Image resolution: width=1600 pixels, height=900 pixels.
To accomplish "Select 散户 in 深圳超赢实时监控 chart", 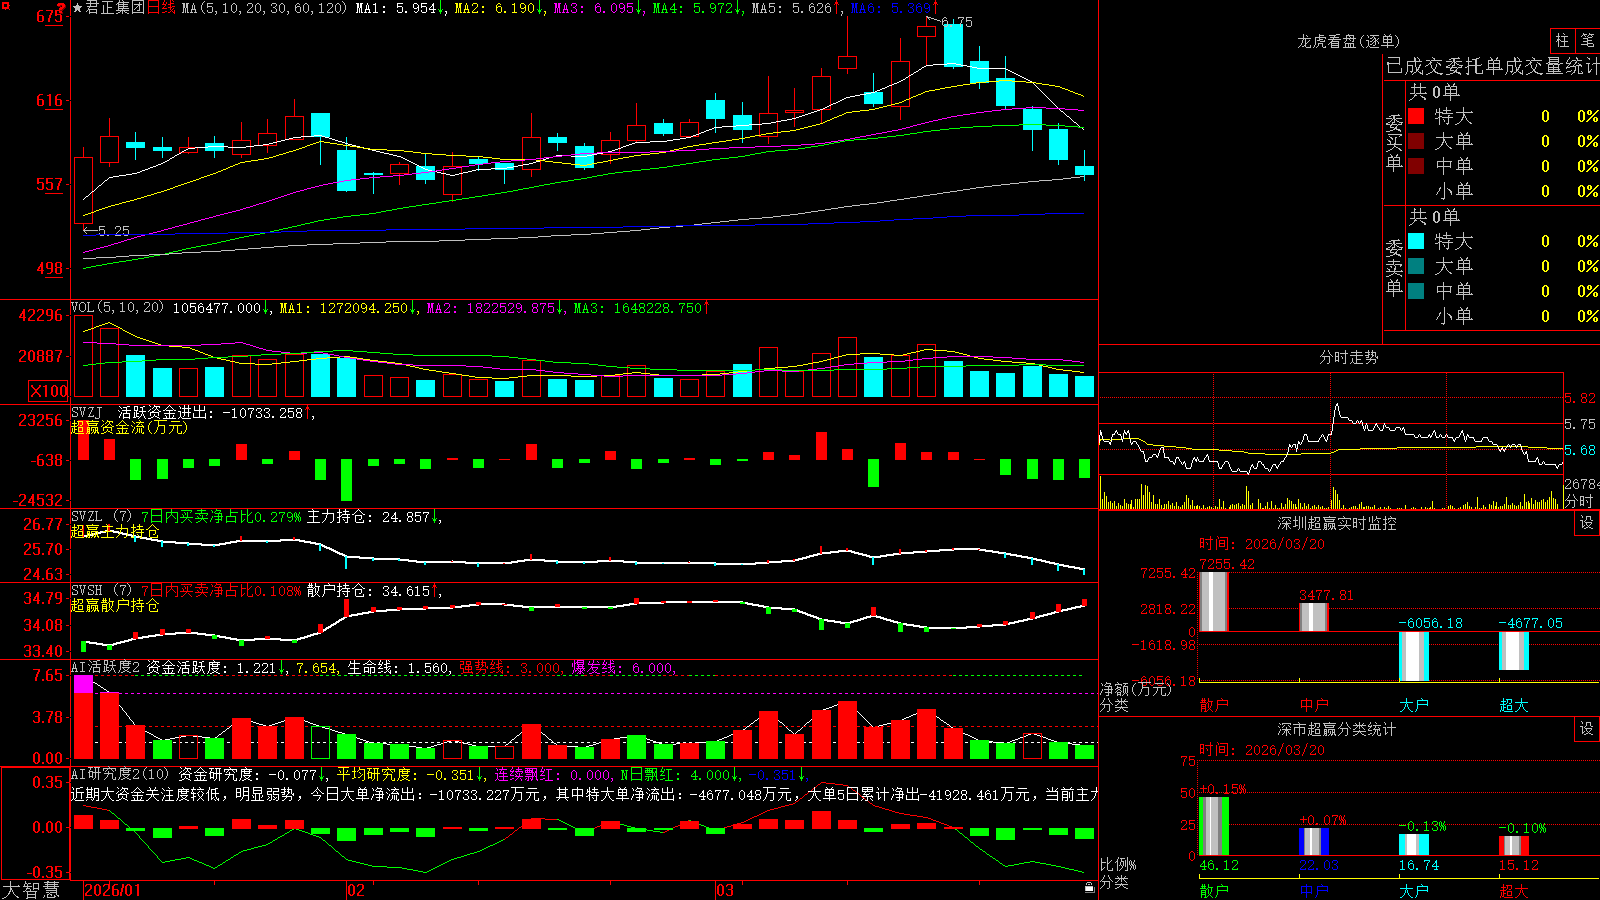I will [x=1214, y=705].
